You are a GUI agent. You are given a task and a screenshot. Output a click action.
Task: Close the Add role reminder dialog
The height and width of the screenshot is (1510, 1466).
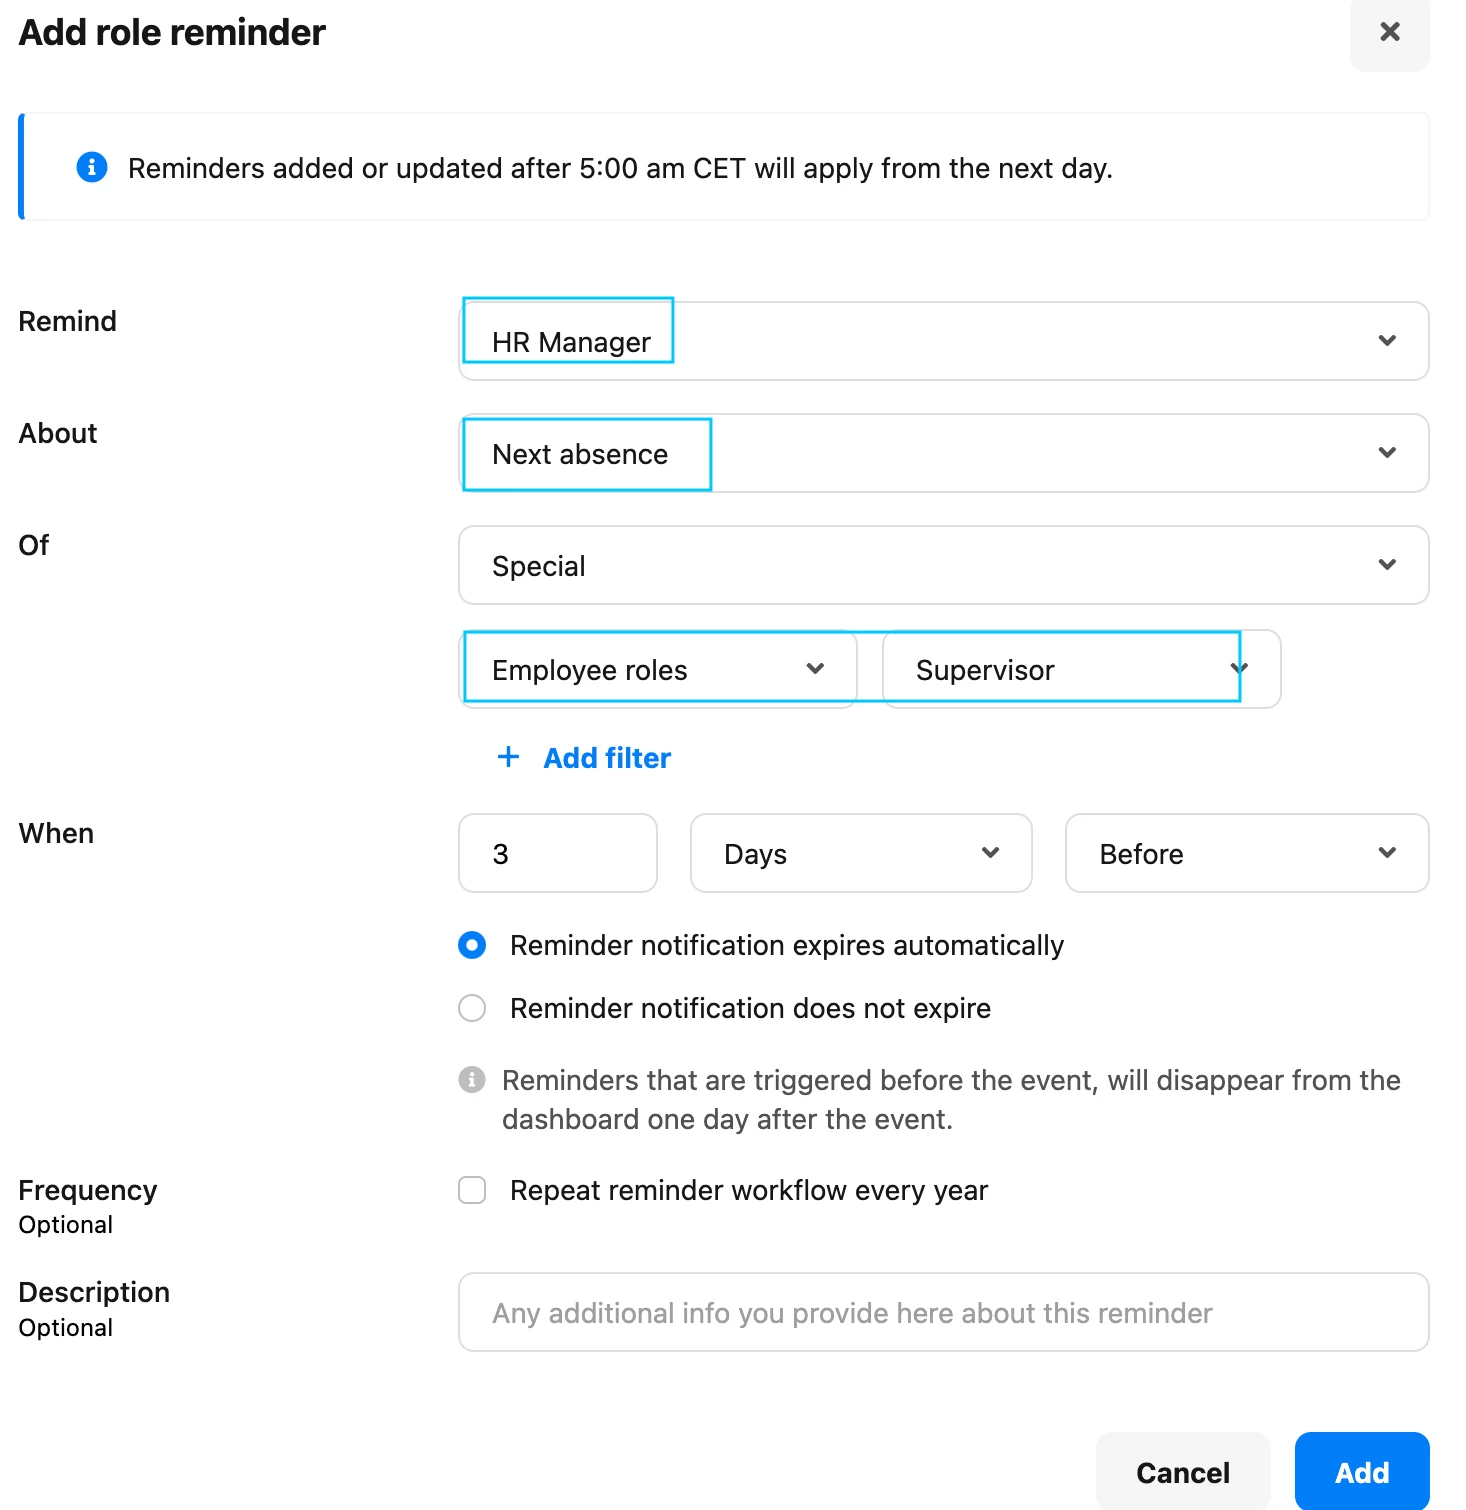[1389, 32]
